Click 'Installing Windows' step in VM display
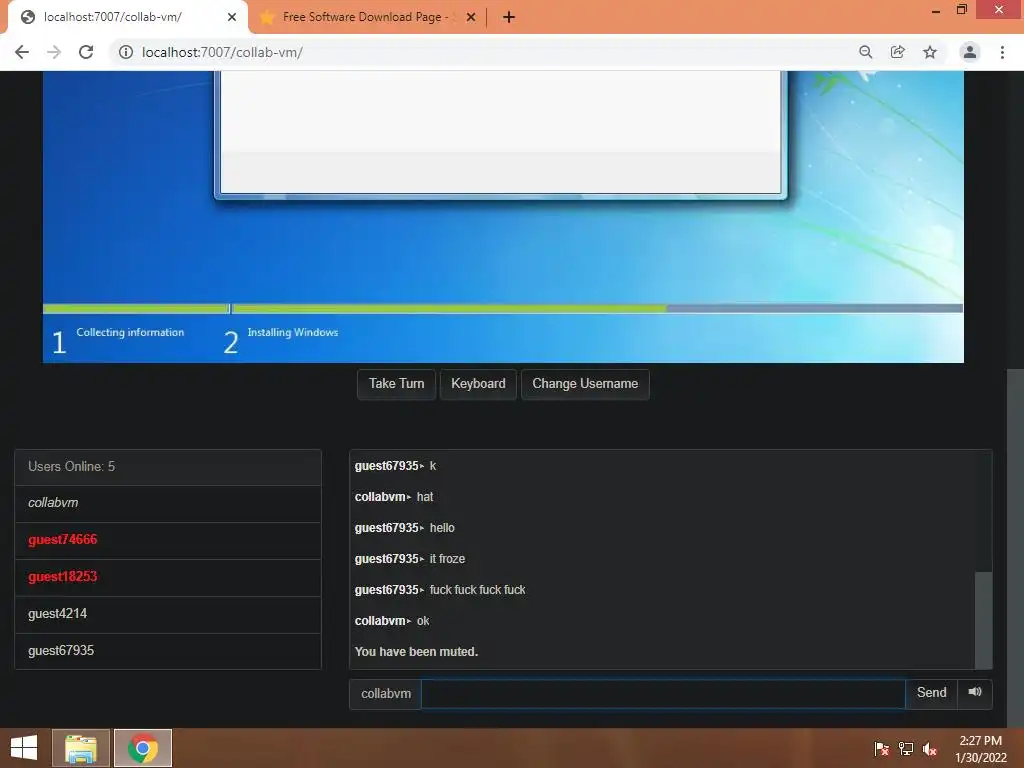 293,332
